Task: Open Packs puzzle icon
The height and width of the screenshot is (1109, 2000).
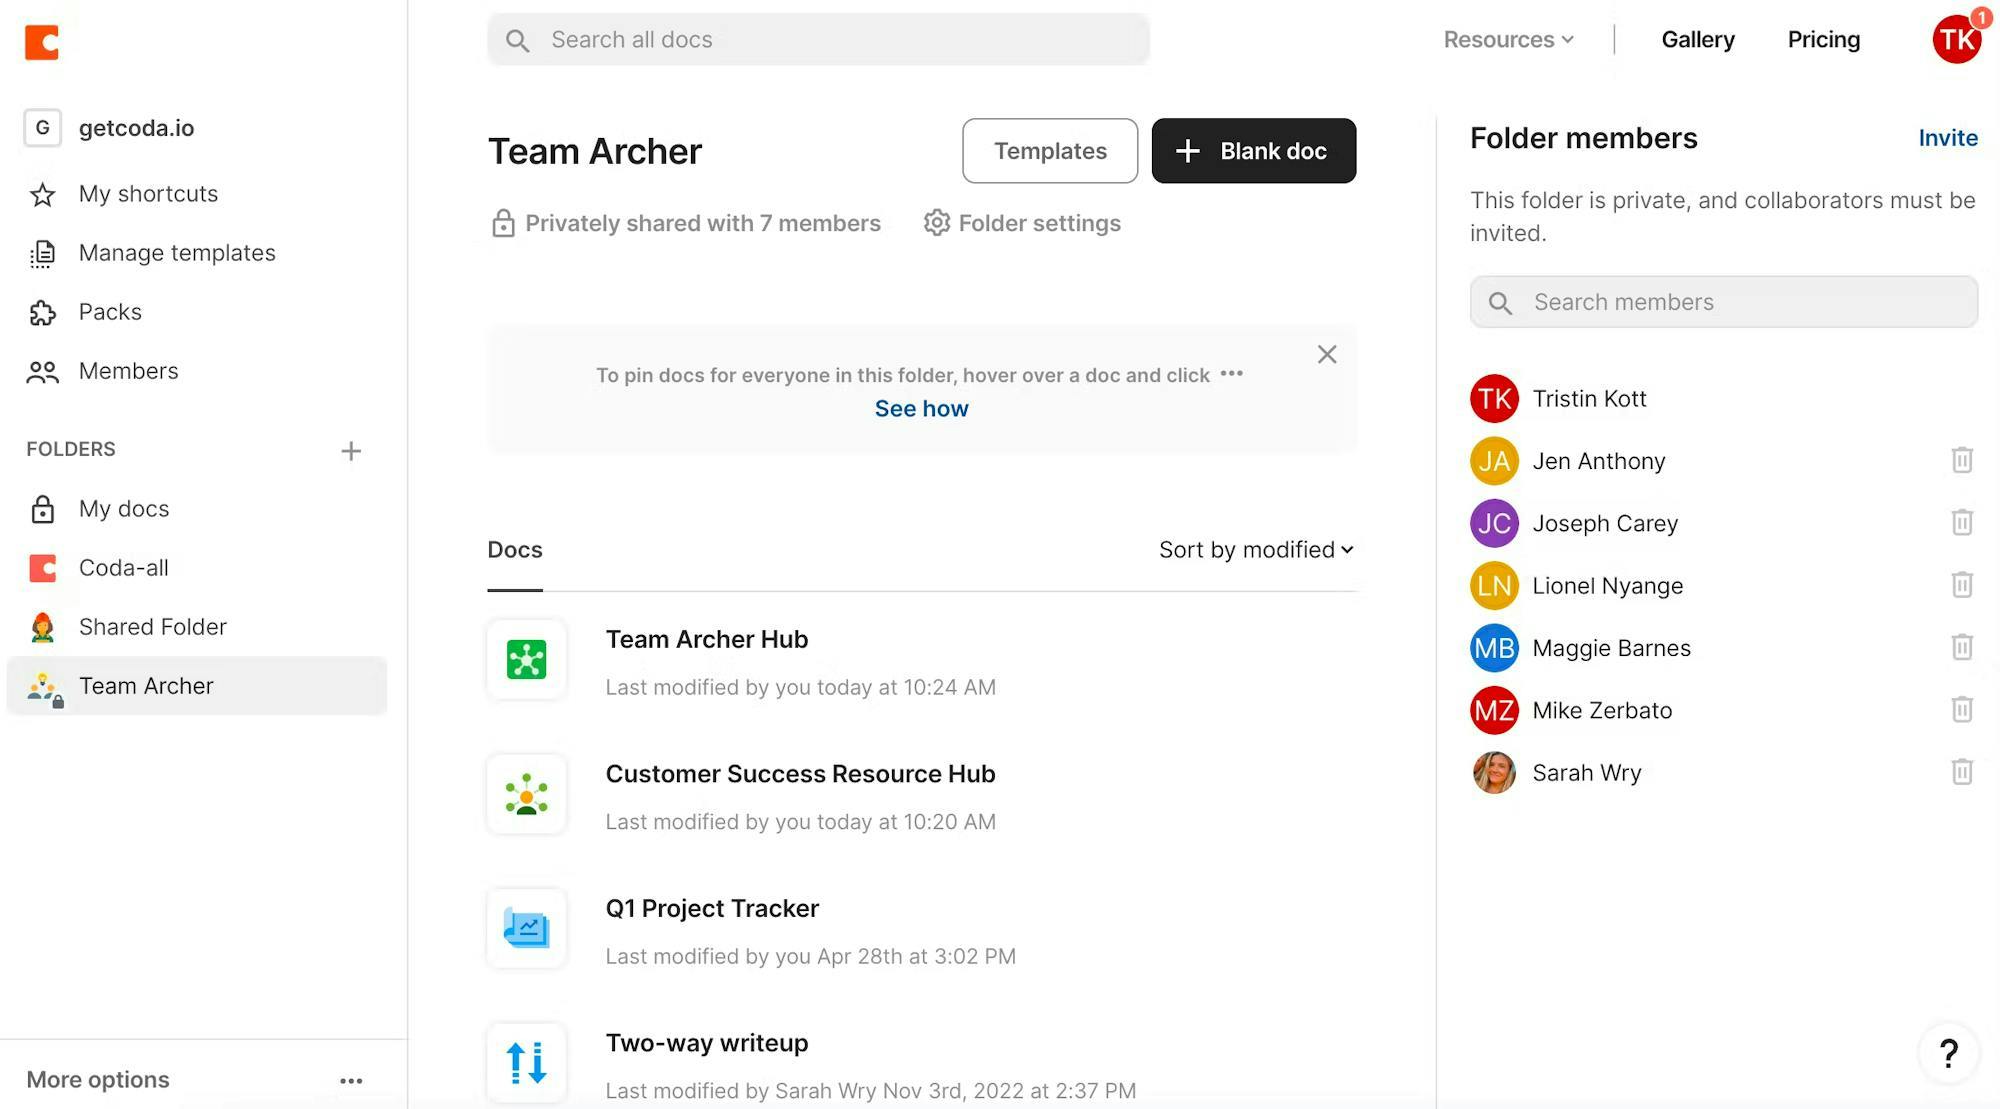Action: point(42,312)
